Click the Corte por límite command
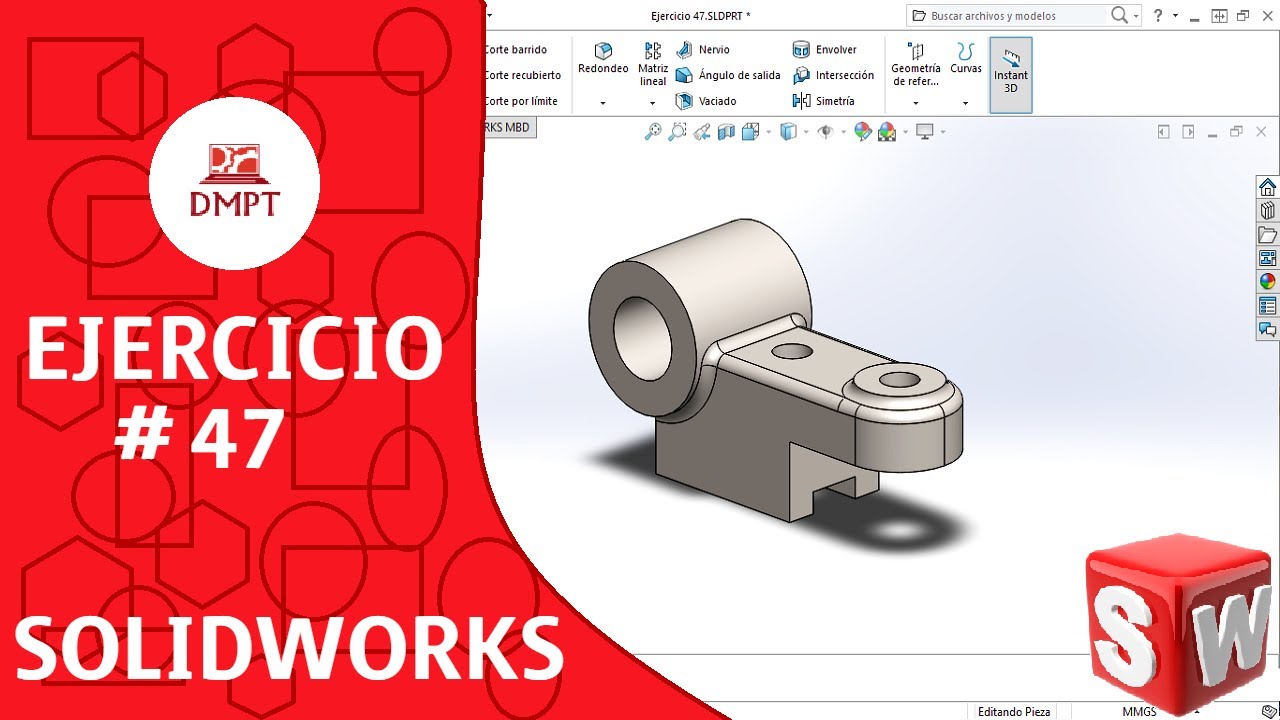Image resolution: width=1280 pixels, height=720 pixels. [x=520, y=101]
